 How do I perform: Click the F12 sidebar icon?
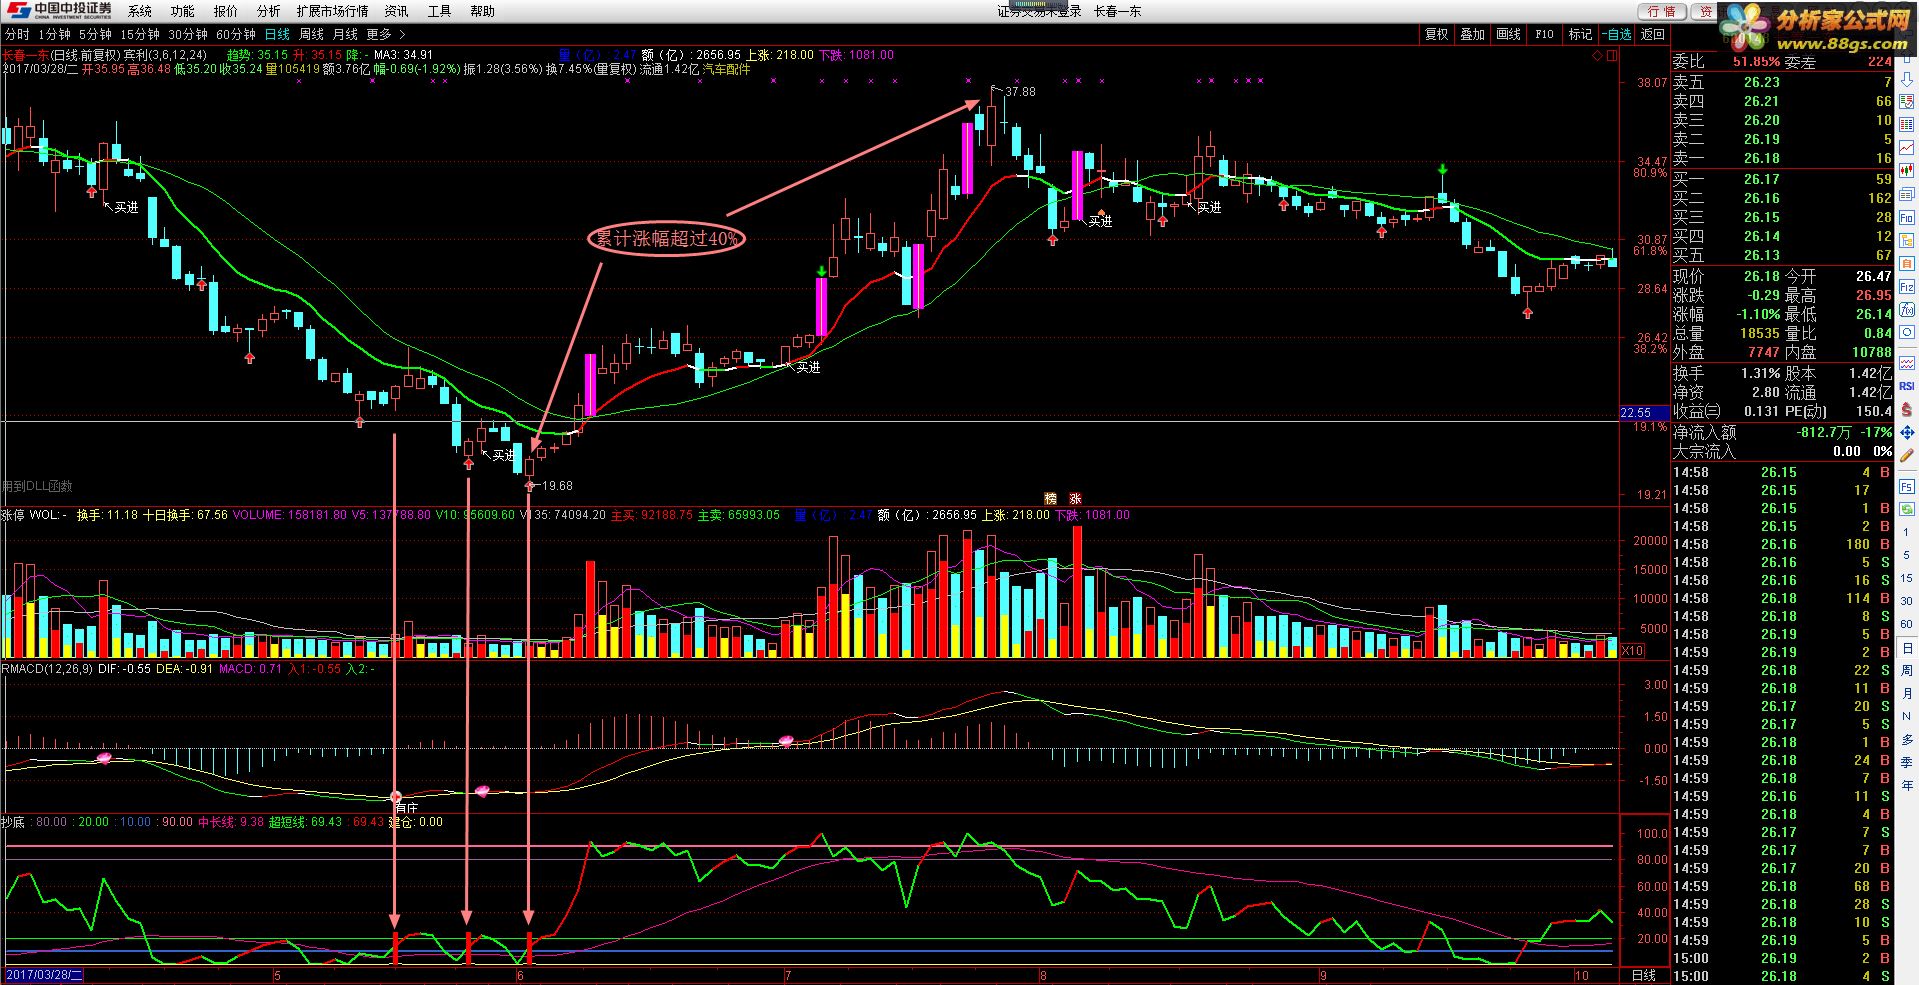click(1907, 287)
